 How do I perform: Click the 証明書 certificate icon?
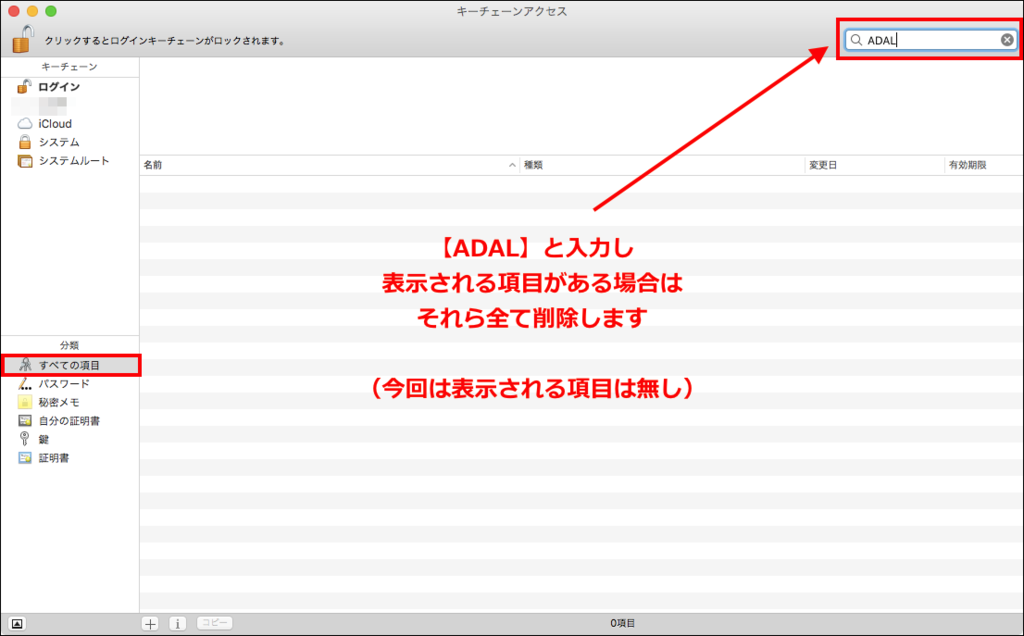[x=25, y=458]
